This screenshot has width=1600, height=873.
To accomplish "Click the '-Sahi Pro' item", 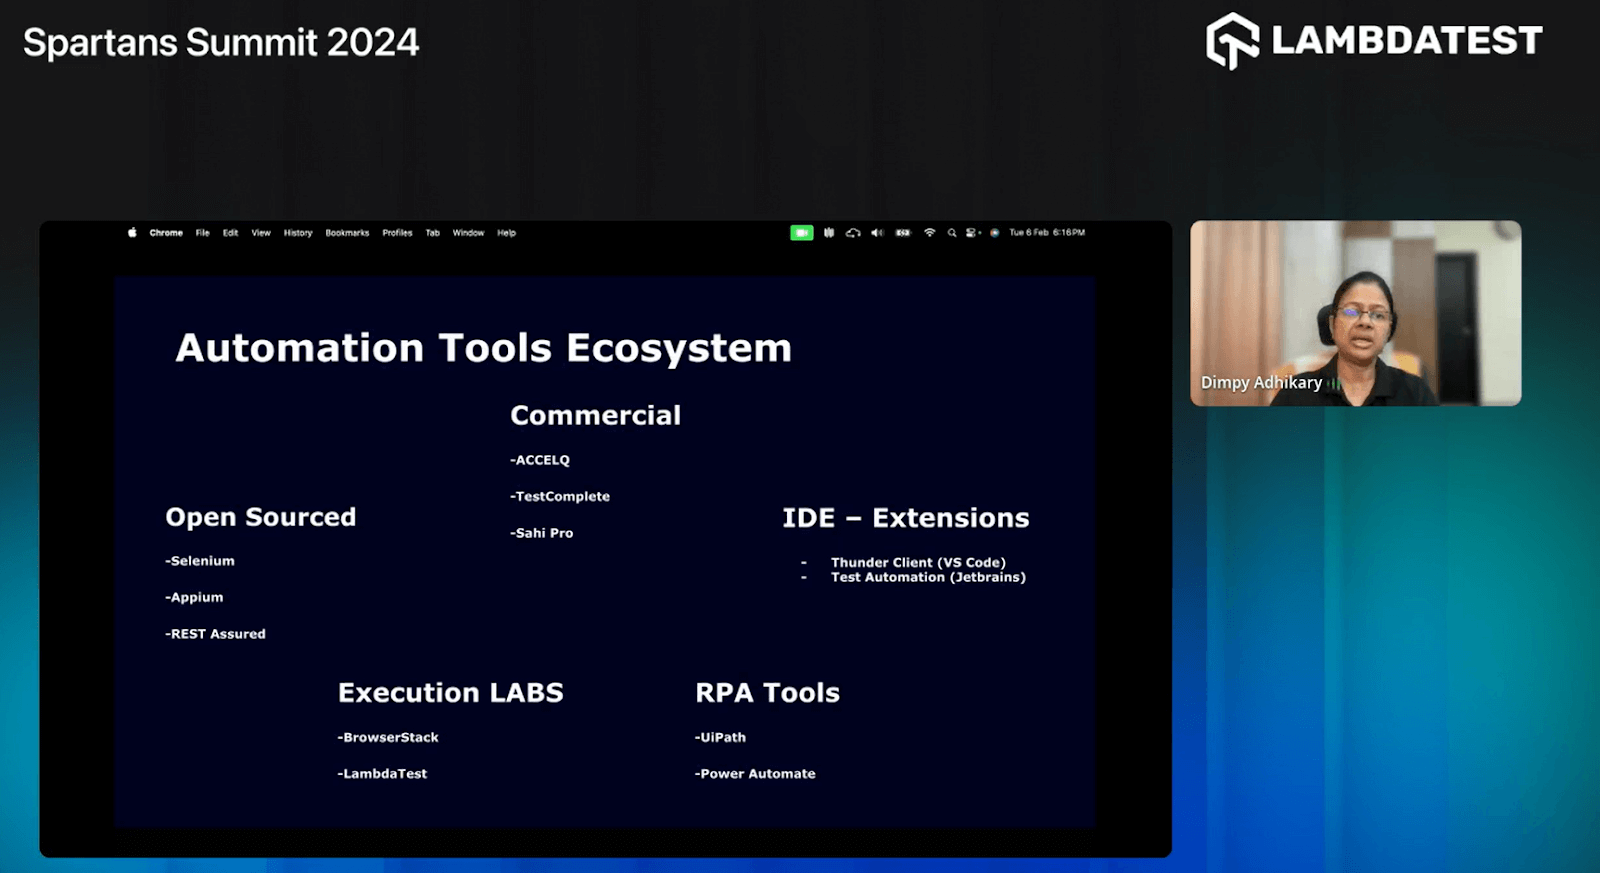I will 542,533.
